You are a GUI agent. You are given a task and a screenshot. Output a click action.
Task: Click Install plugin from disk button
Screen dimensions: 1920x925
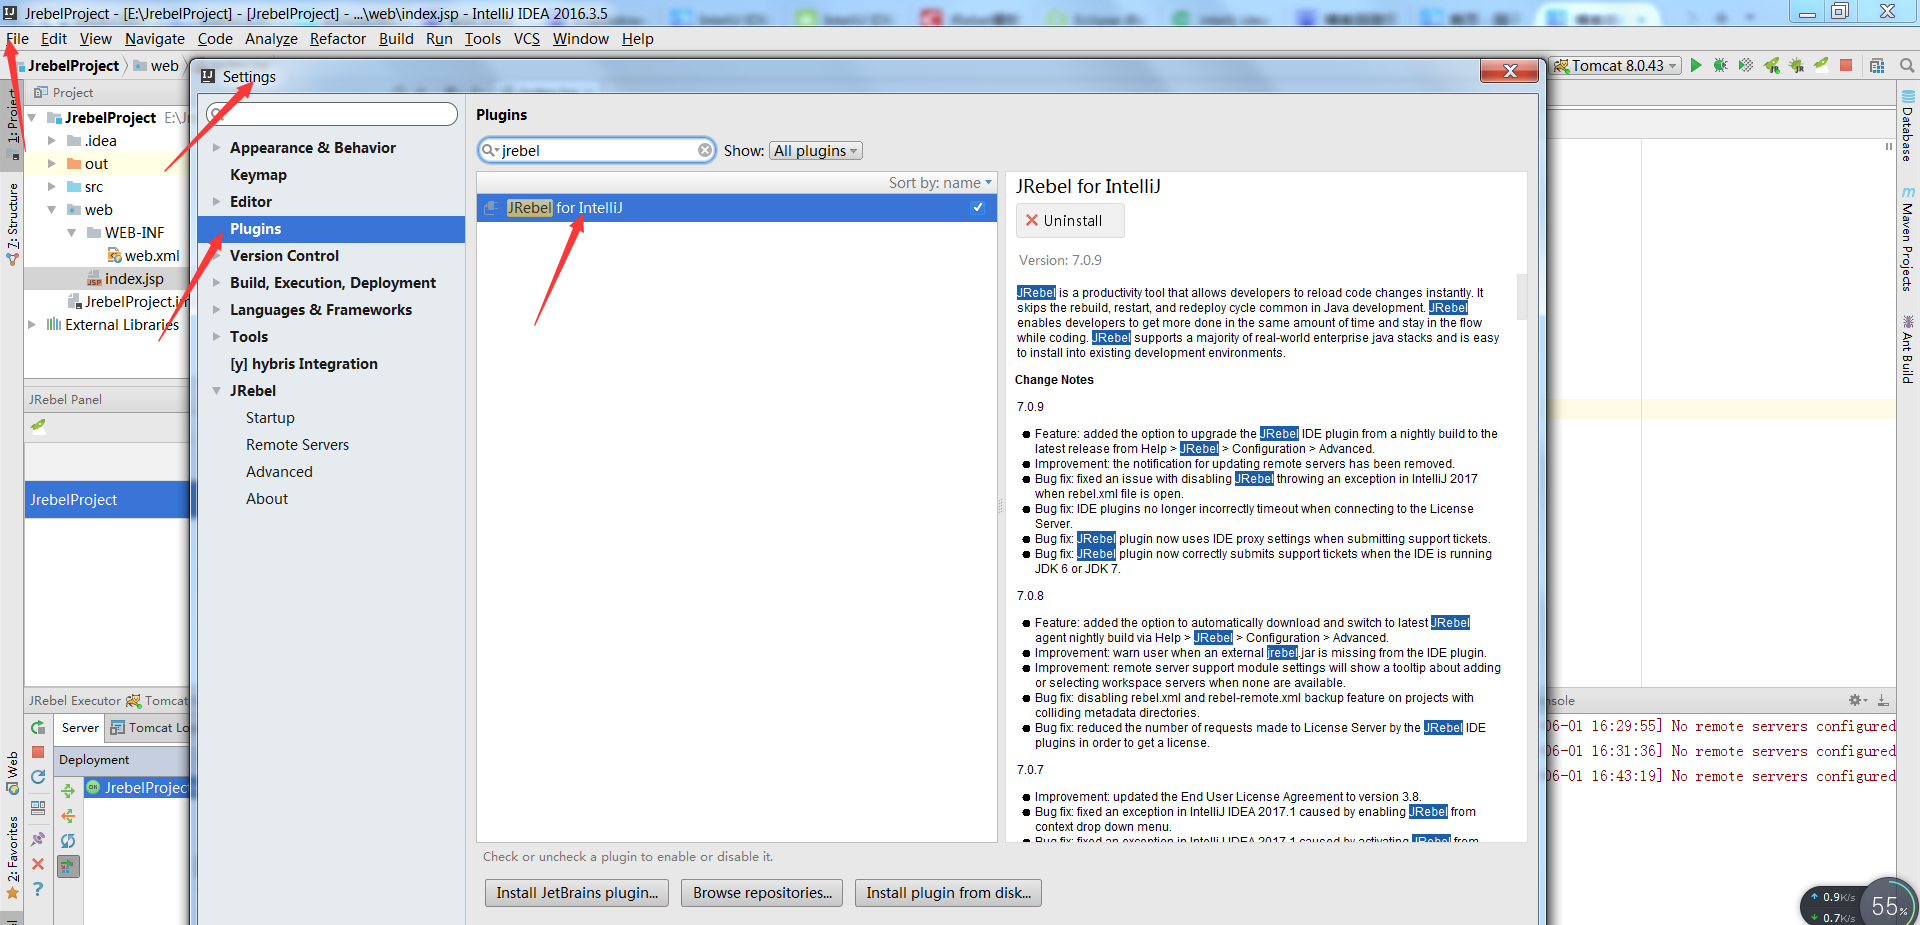pos(948,893)
